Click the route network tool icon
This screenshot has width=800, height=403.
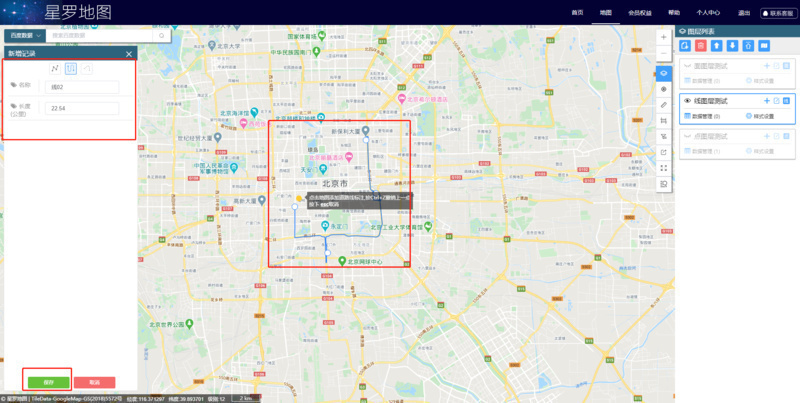pos(664,136)
